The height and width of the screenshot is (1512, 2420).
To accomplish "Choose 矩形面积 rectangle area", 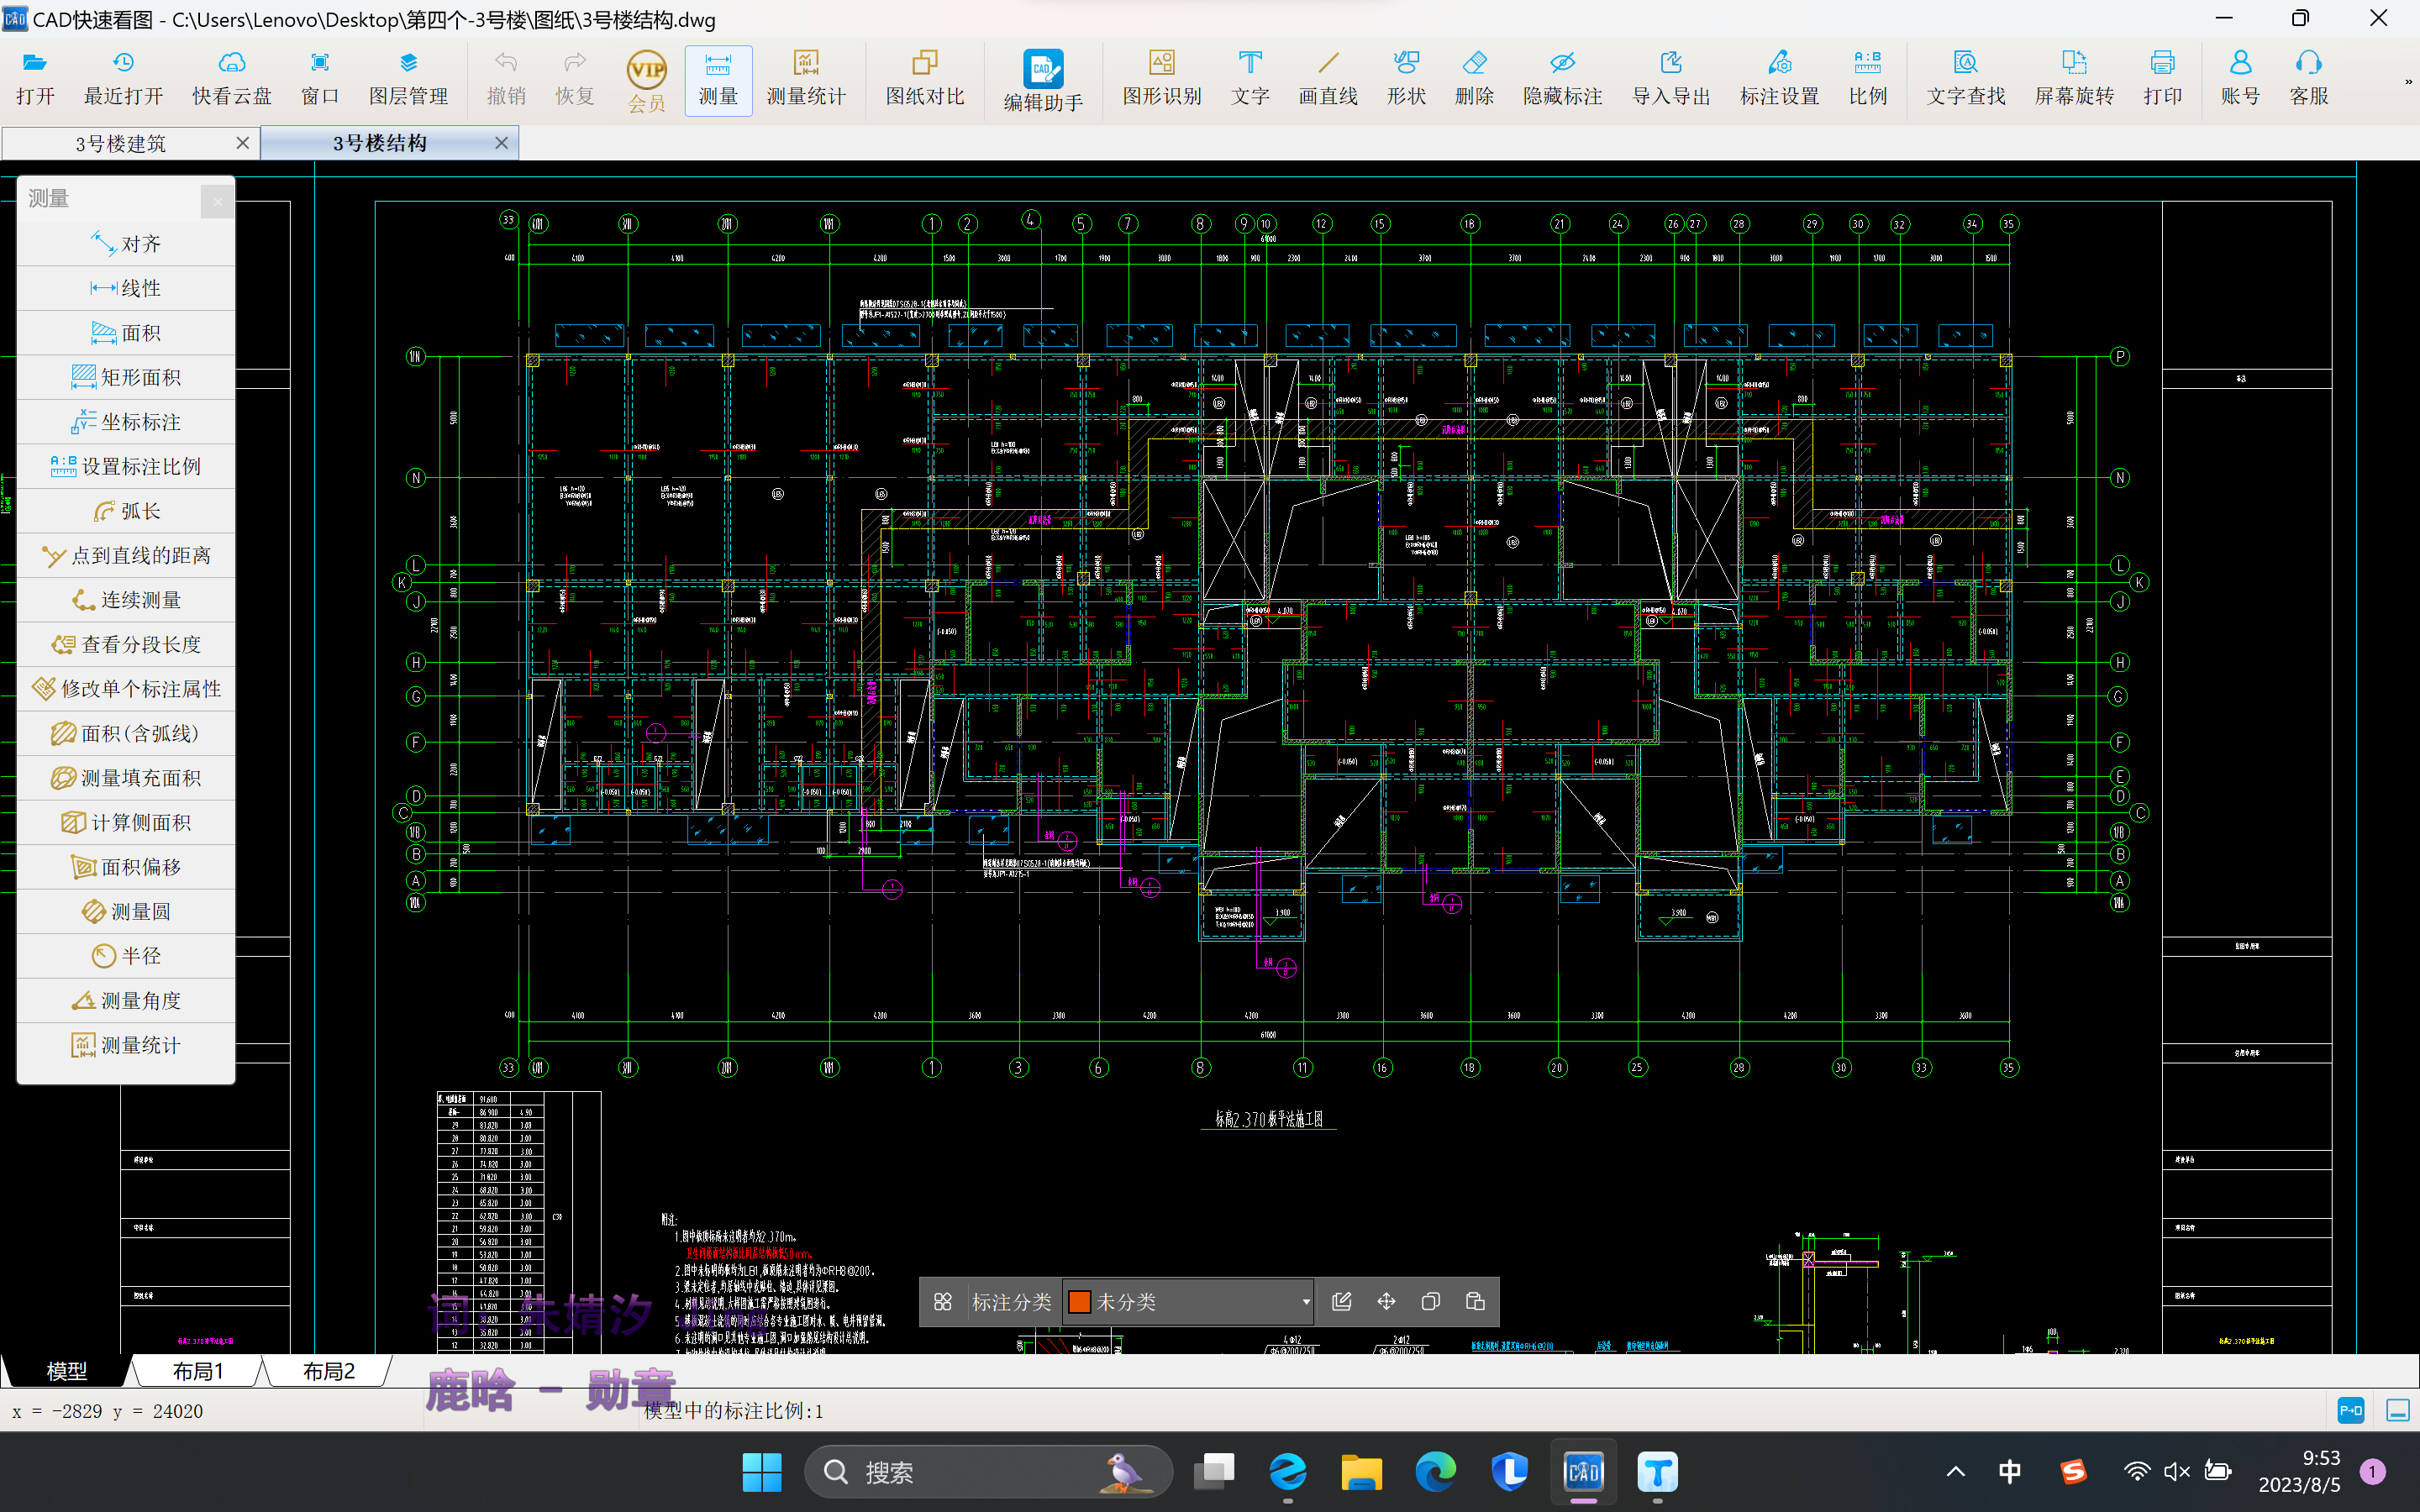I will [126, 377].
